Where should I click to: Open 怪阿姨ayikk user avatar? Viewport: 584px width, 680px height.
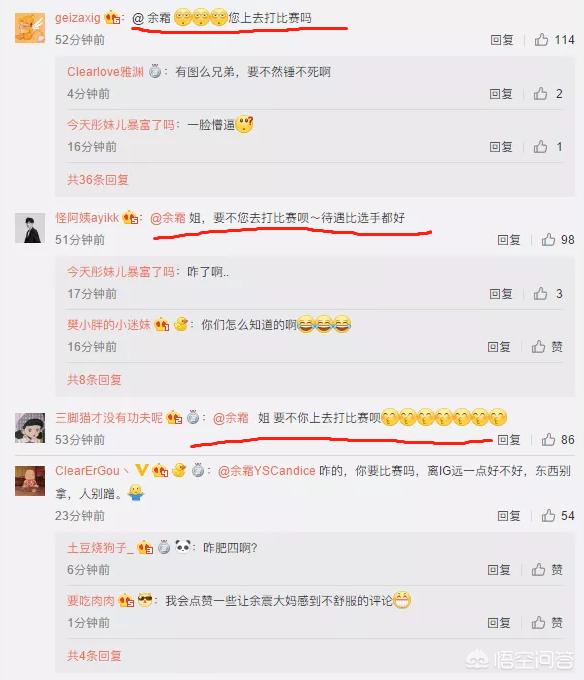click(x=30, y=228)
